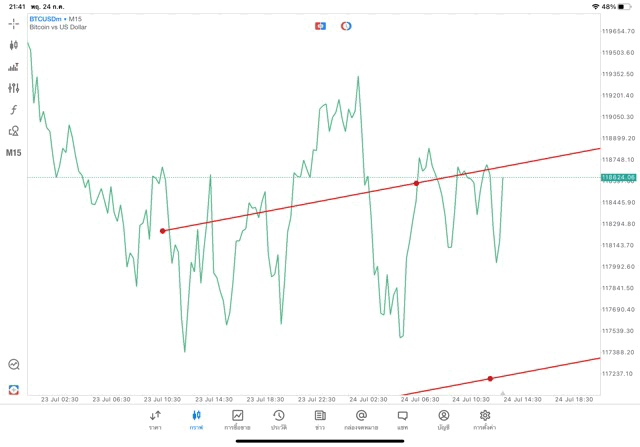This screenshot has height=447, width=640.
Task: Open chart type candlestick icon
Action: pyautogui.click(x=13, y=45)
